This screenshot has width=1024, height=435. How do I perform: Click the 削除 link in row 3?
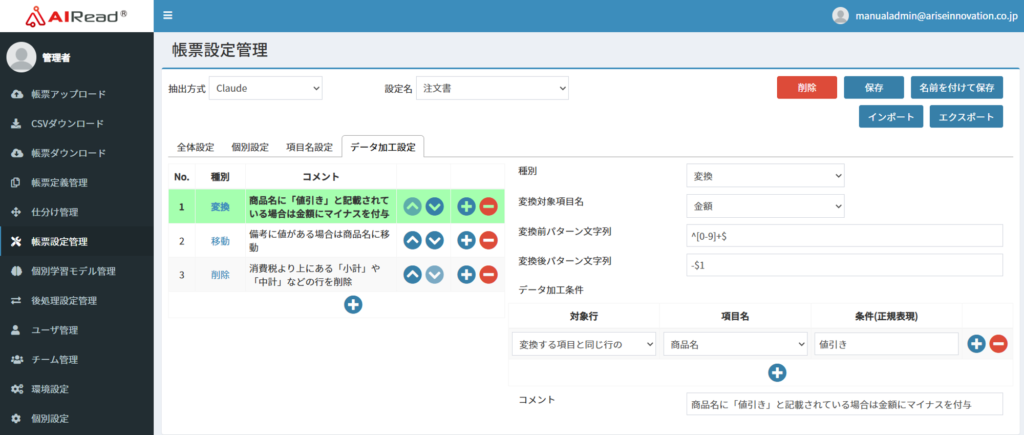click(220, 274)
